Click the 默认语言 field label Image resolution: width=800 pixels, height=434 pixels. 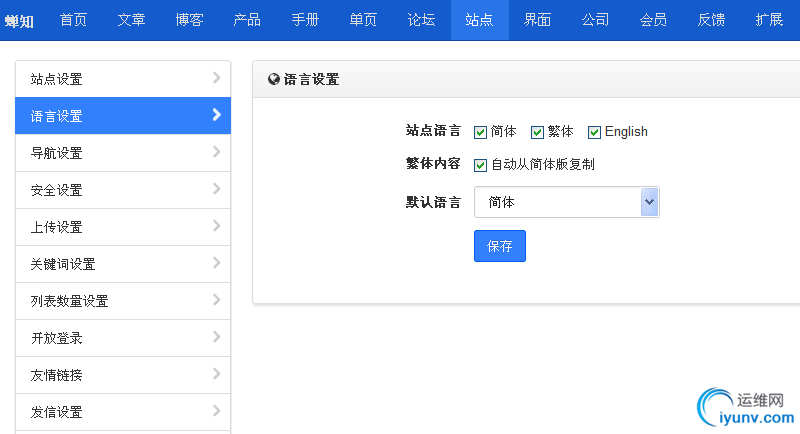tap(433, 202)
